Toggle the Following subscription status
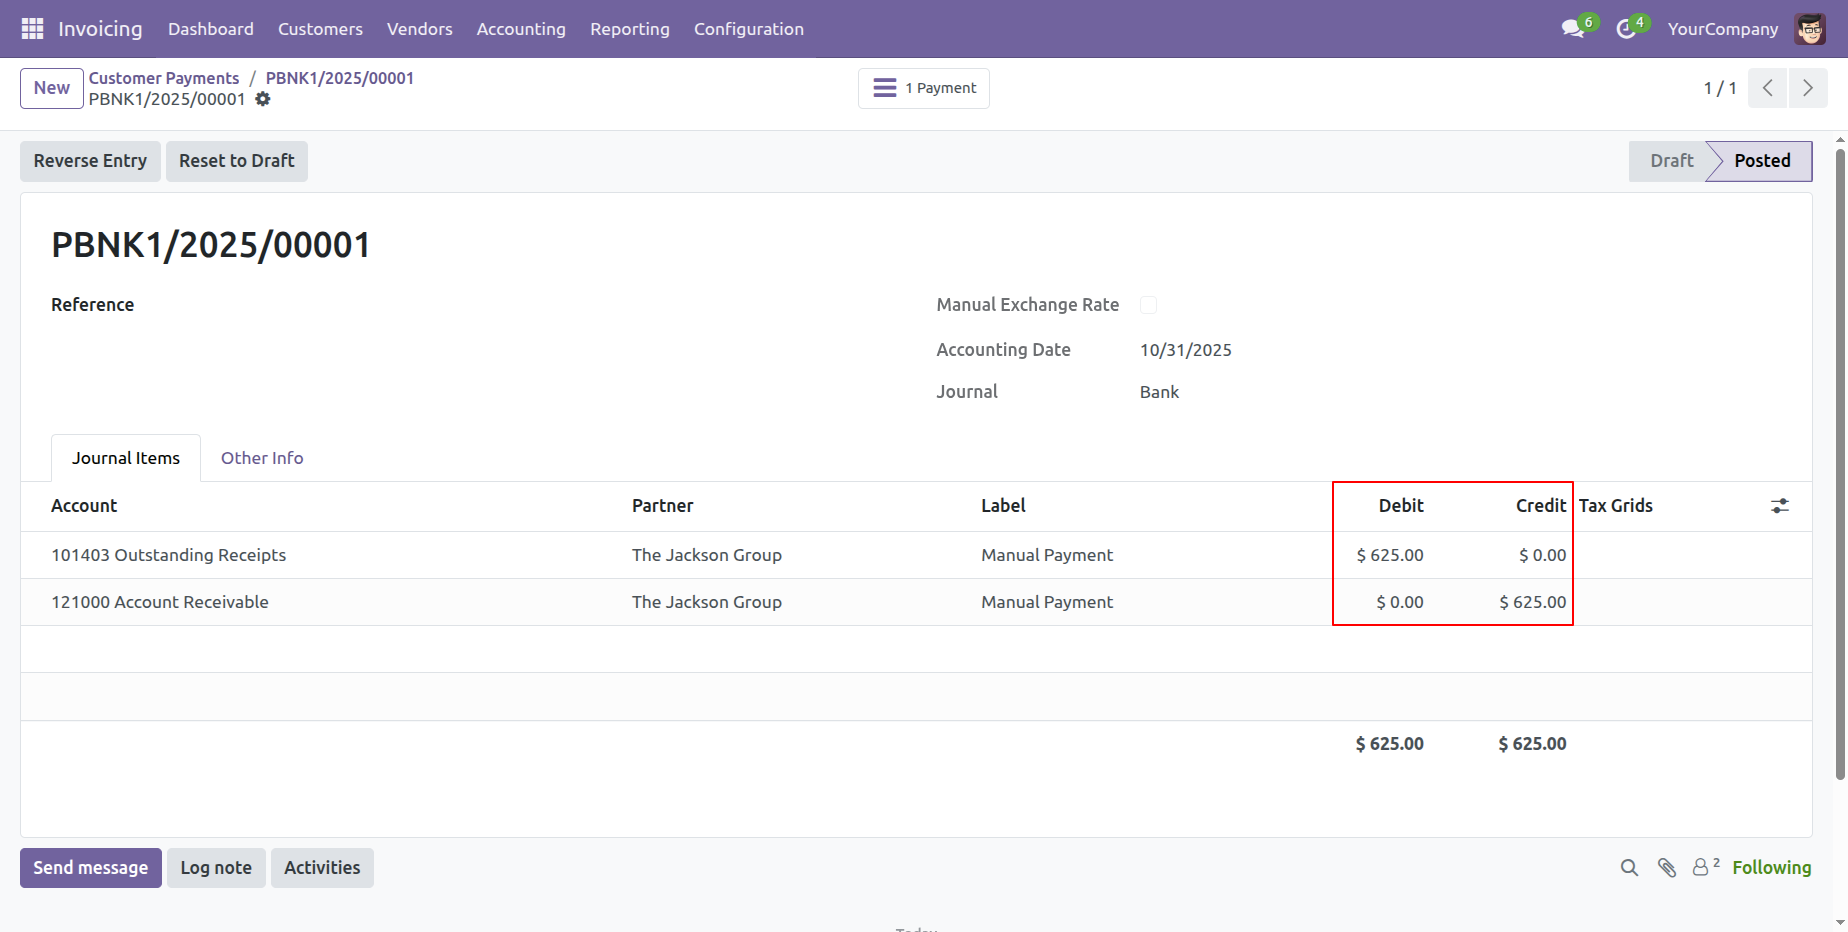The image size is (1848, 932). click(x=1771, y=868)
